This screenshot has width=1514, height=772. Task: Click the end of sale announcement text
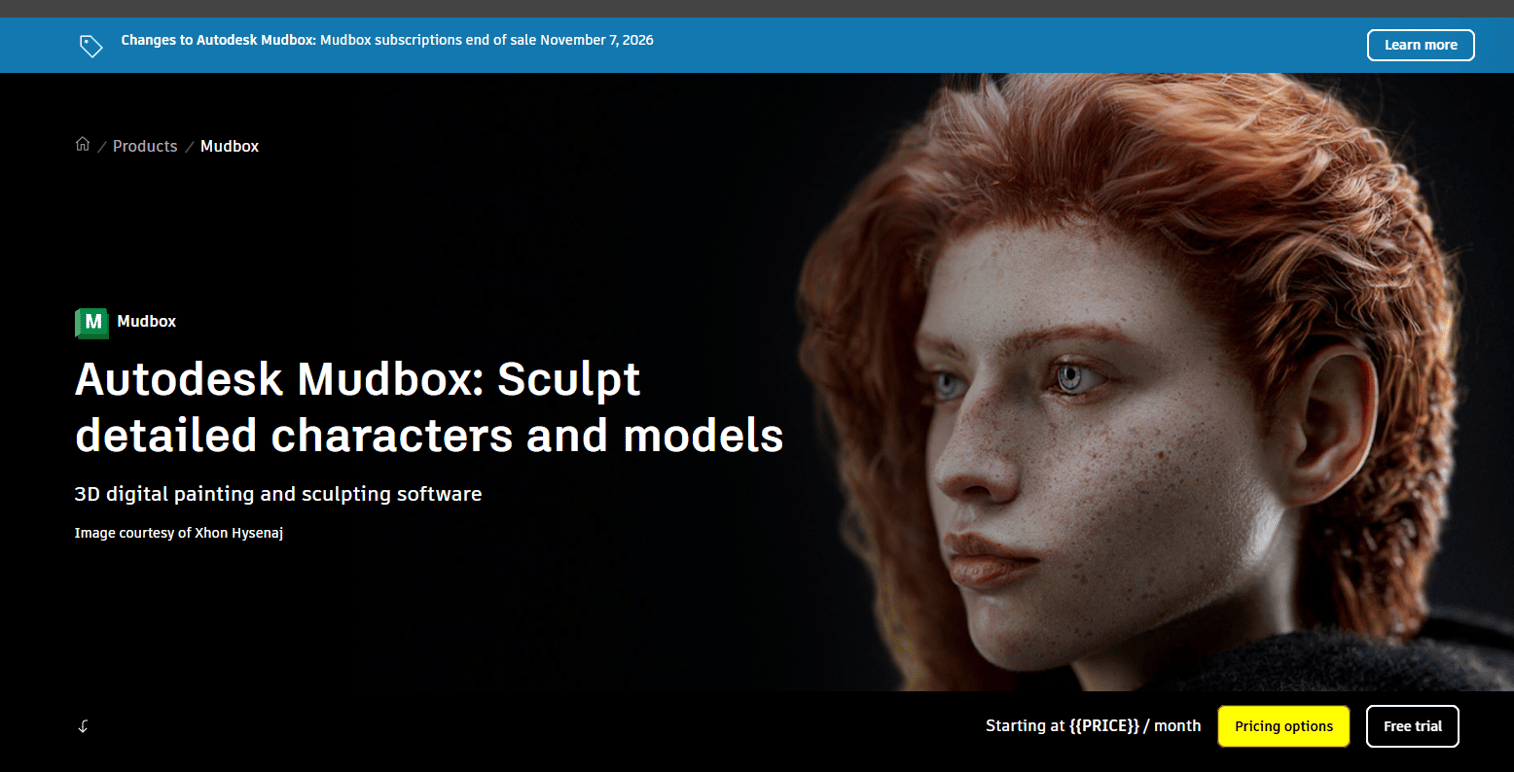tap(387, 41)
